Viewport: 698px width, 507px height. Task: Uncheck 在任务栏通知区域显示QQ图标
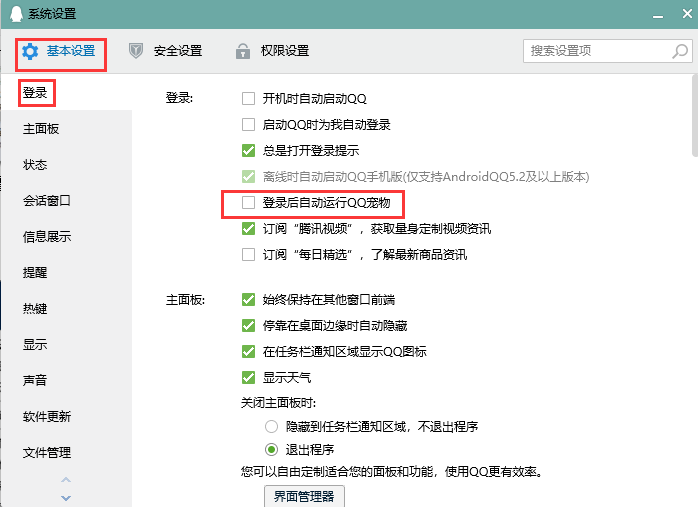(x=248, y=352)
